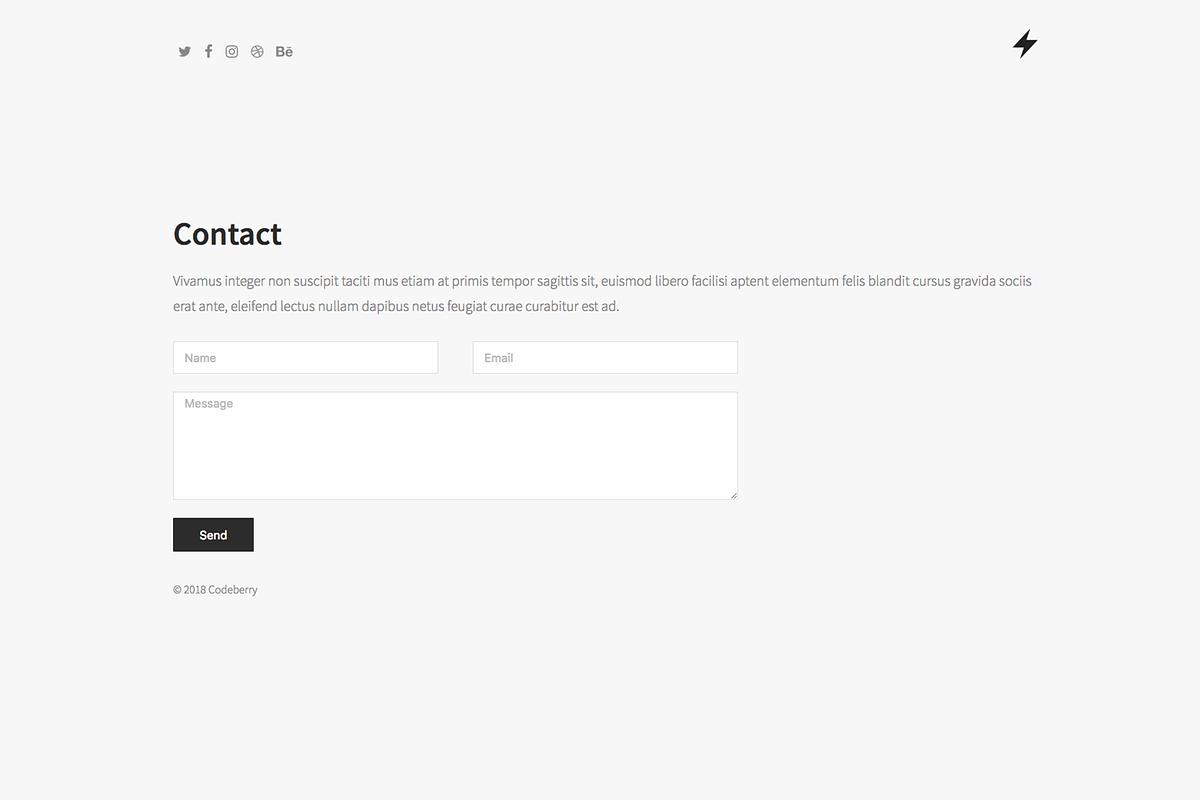The height and width of the screenshot is (800, 1200).
Task: Click Codeberry in the footer copyright
Action: [x=233, y=590]
